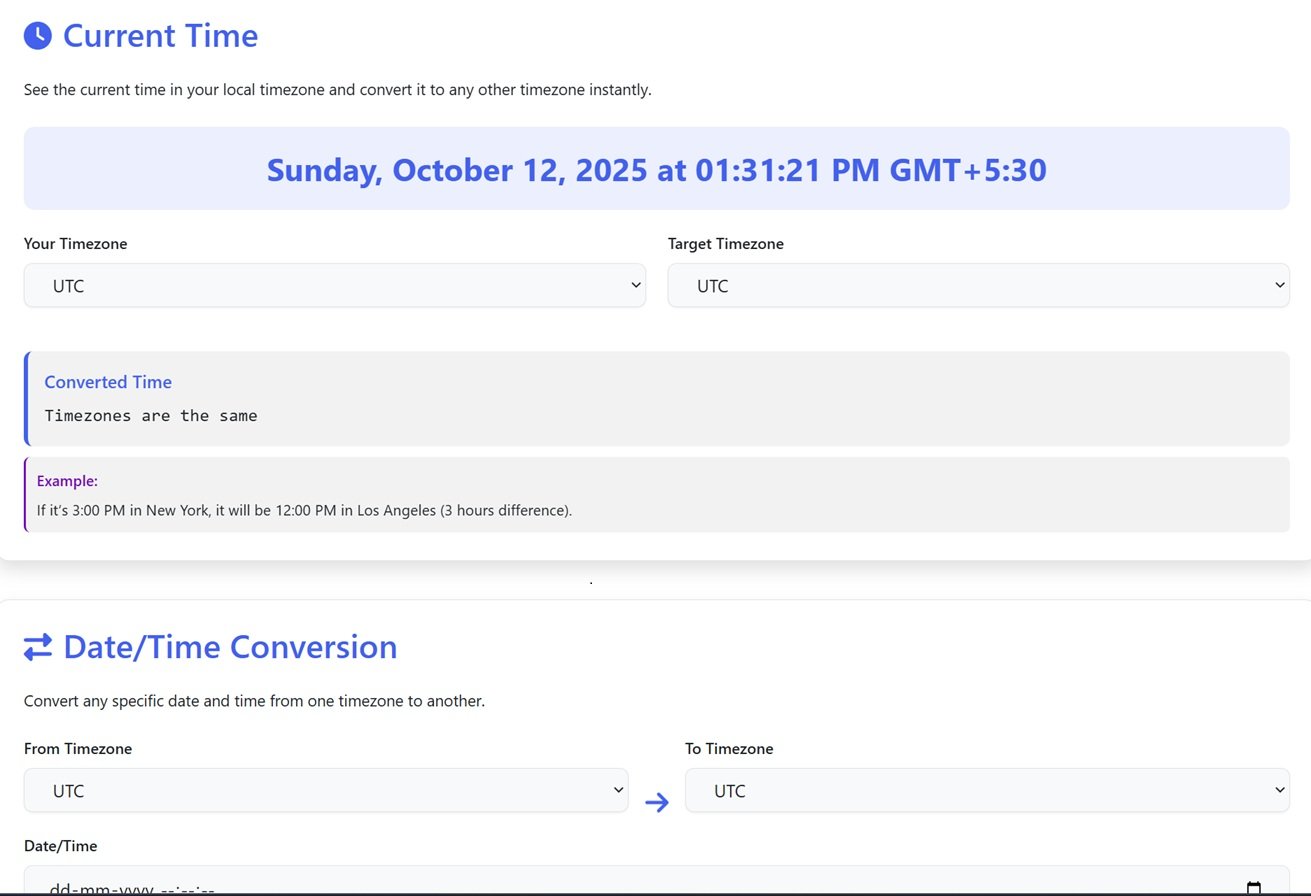The width and height of the screenshot is (1311, 896).
Task: Click the 'See the current time in your local timezone' description
Action: click(338, 90)
